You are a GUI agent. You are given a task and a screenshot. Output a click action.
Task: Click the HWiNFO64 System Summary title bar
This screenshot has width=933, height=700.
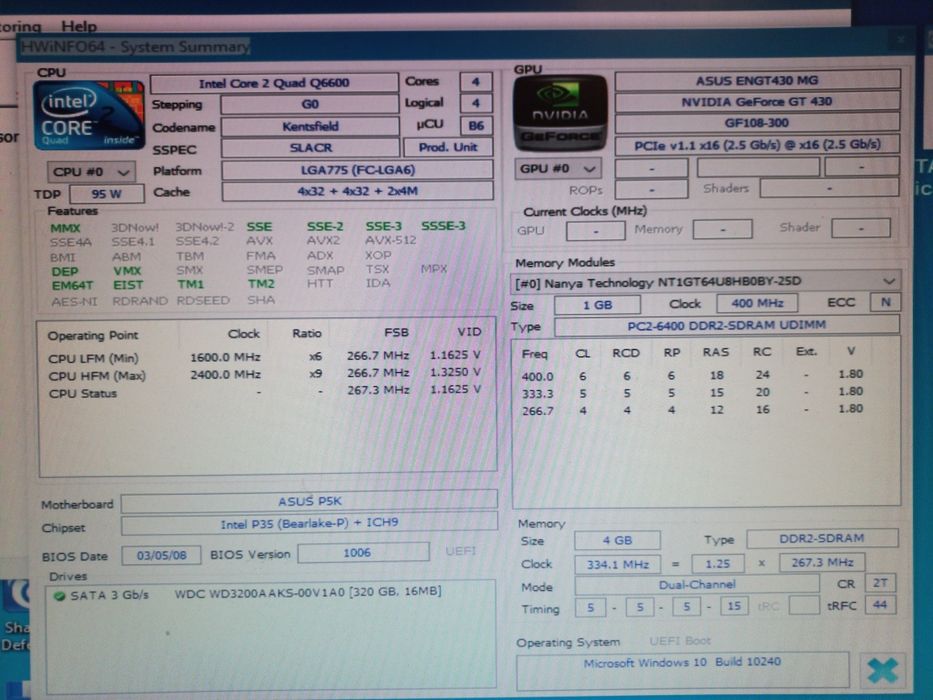[464, 46]
